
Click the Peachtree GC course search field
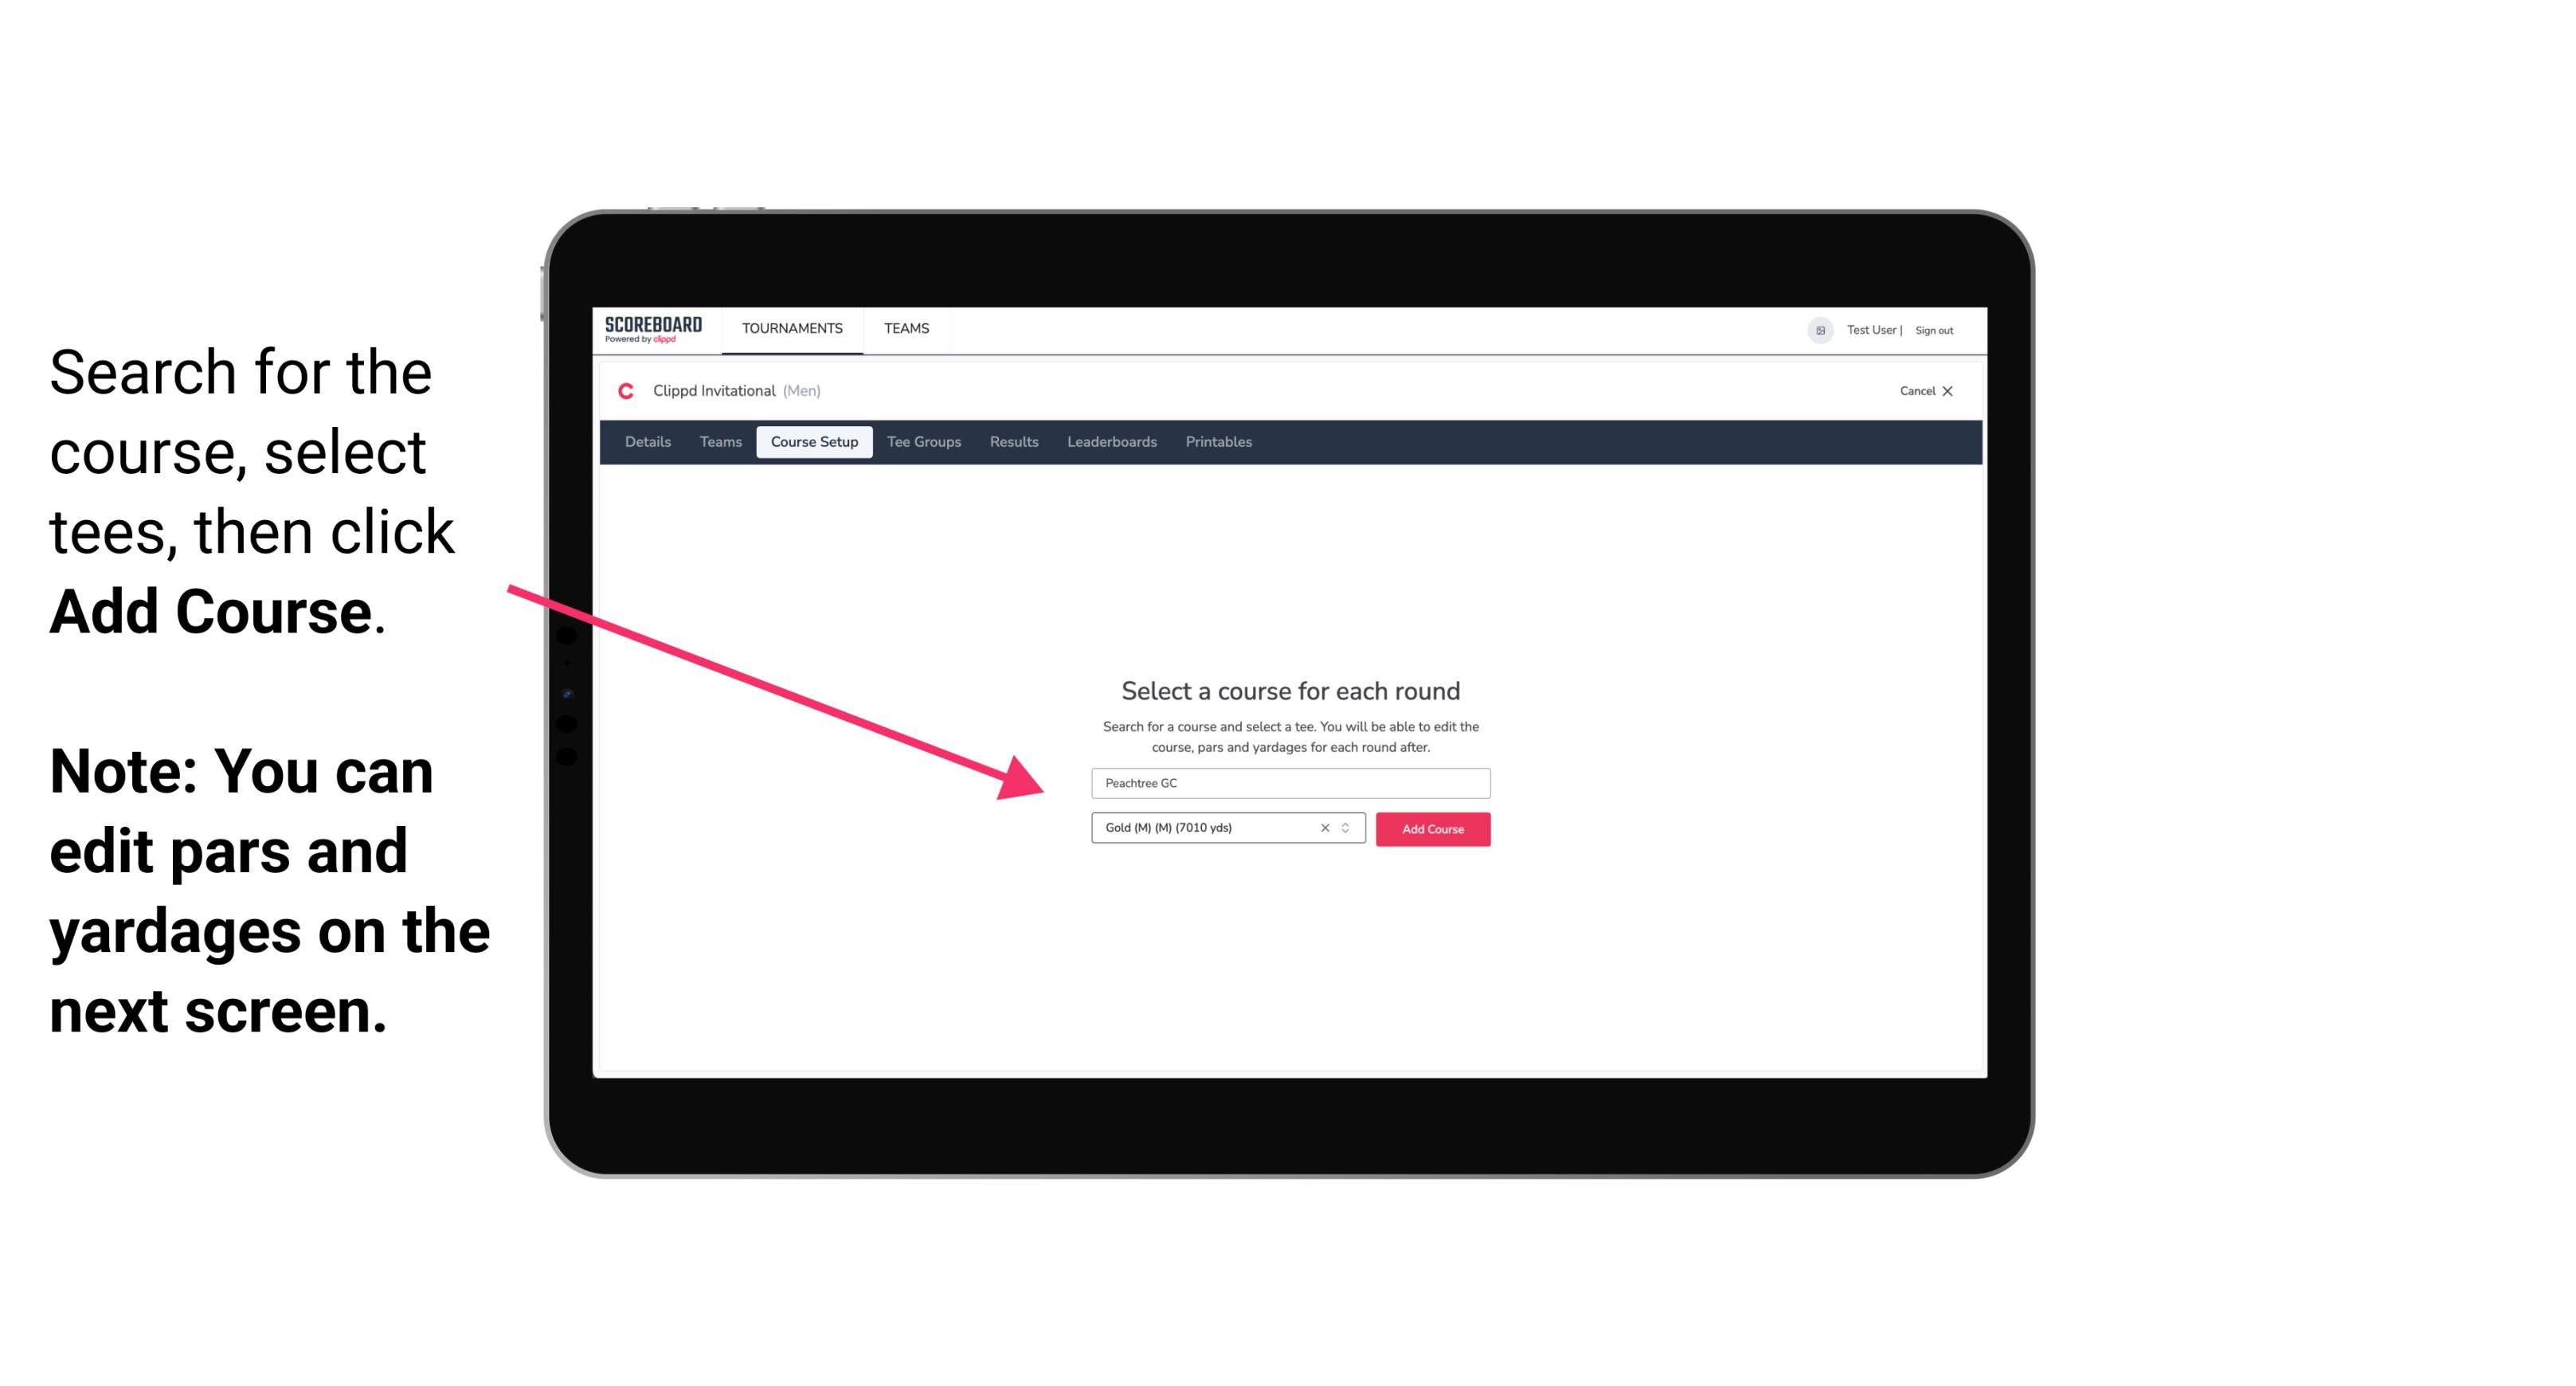click(x=1290, y=781)
